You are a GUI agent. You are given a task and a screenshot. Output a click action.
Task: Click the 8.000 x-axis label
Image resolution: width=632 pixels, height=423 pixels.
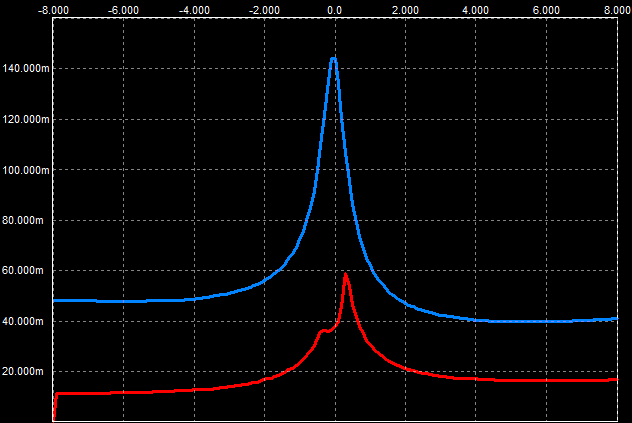tap(617, 10)
